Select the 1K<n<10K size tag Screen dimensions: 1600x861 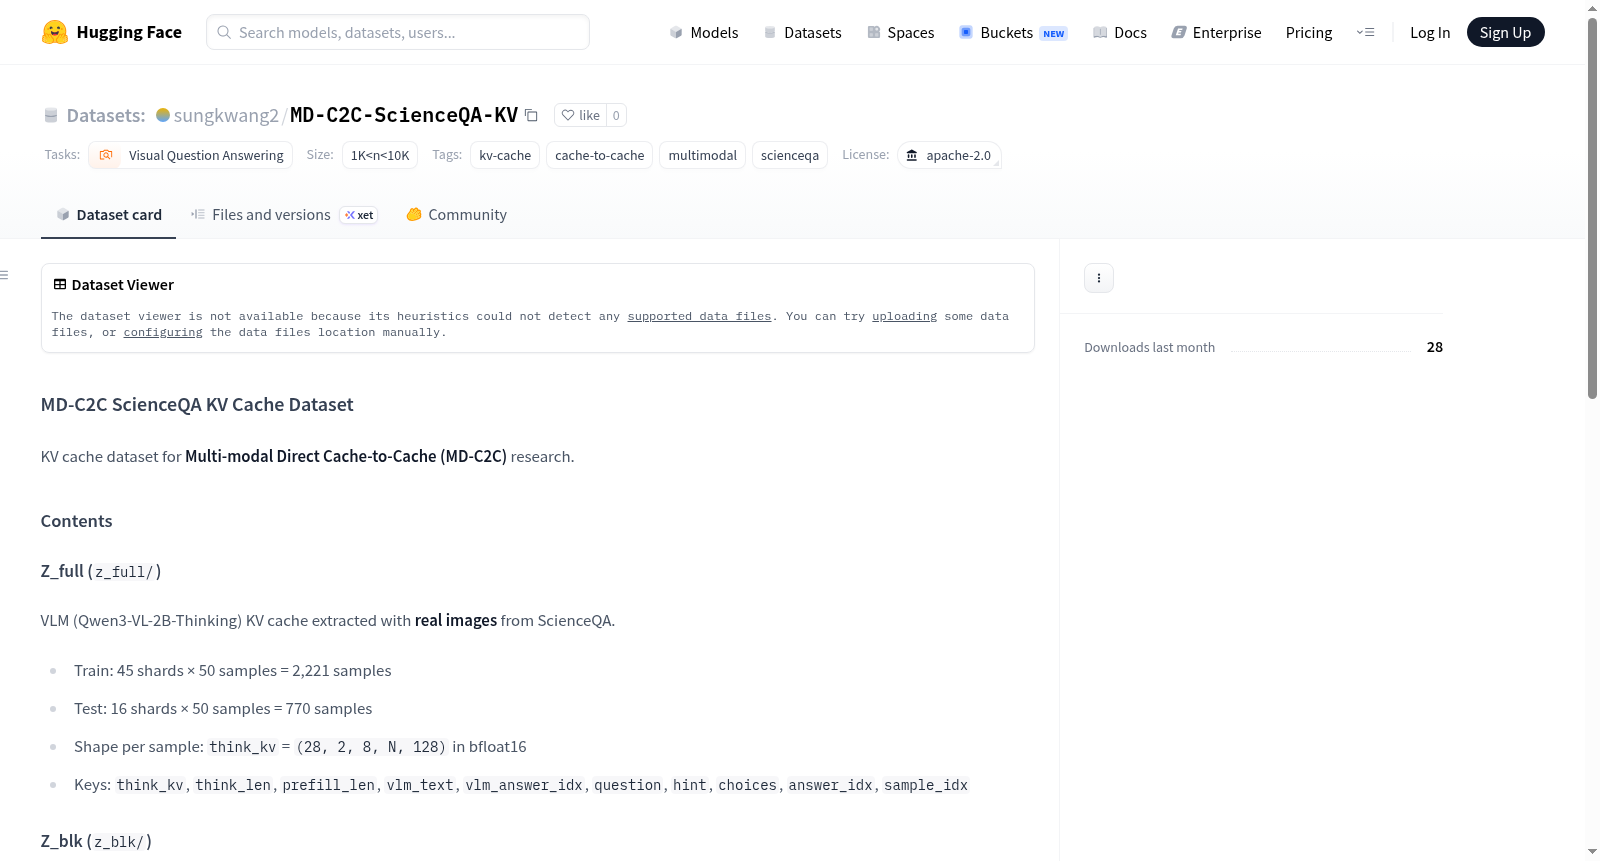click(x=380, y=155)
